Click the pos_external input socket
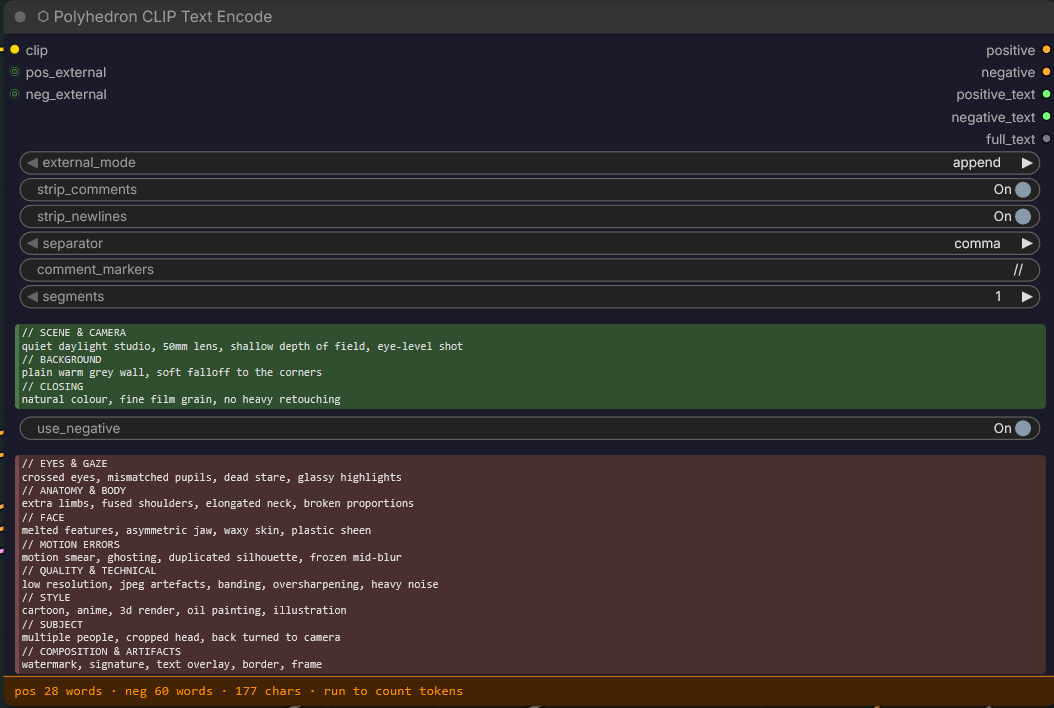The height and width of the screenshot is (708, 1054). [15, 72]
